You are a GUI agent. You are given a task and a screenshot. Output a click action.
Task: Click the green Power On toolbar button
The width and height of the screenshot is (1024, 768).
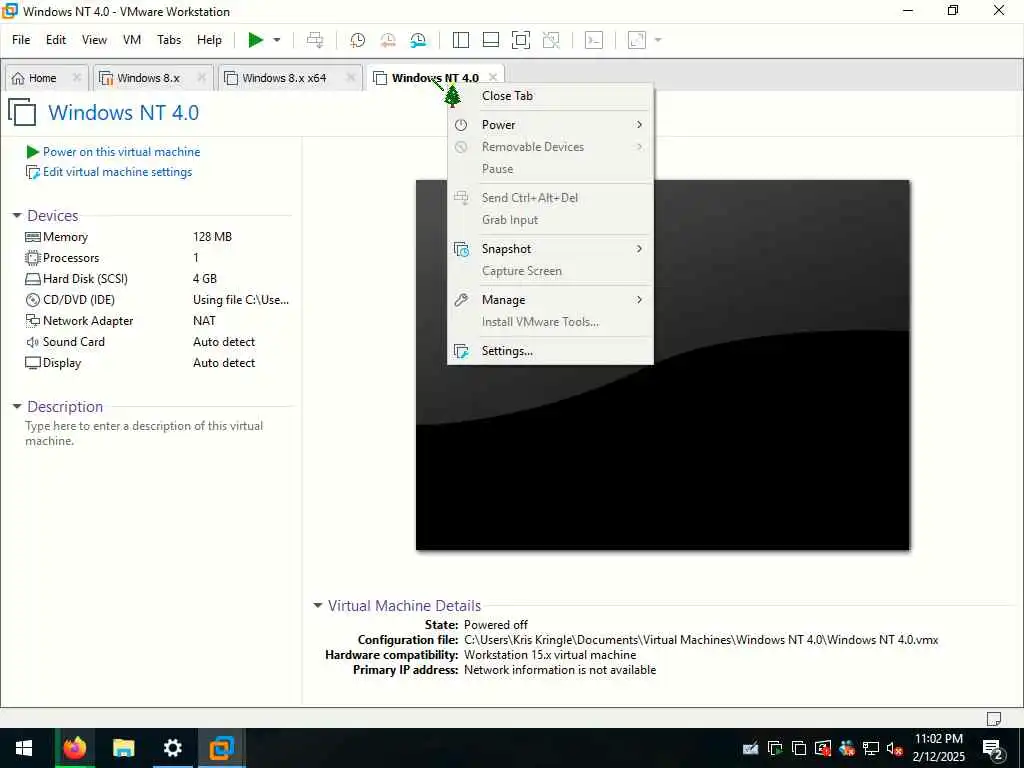point(255,40)
